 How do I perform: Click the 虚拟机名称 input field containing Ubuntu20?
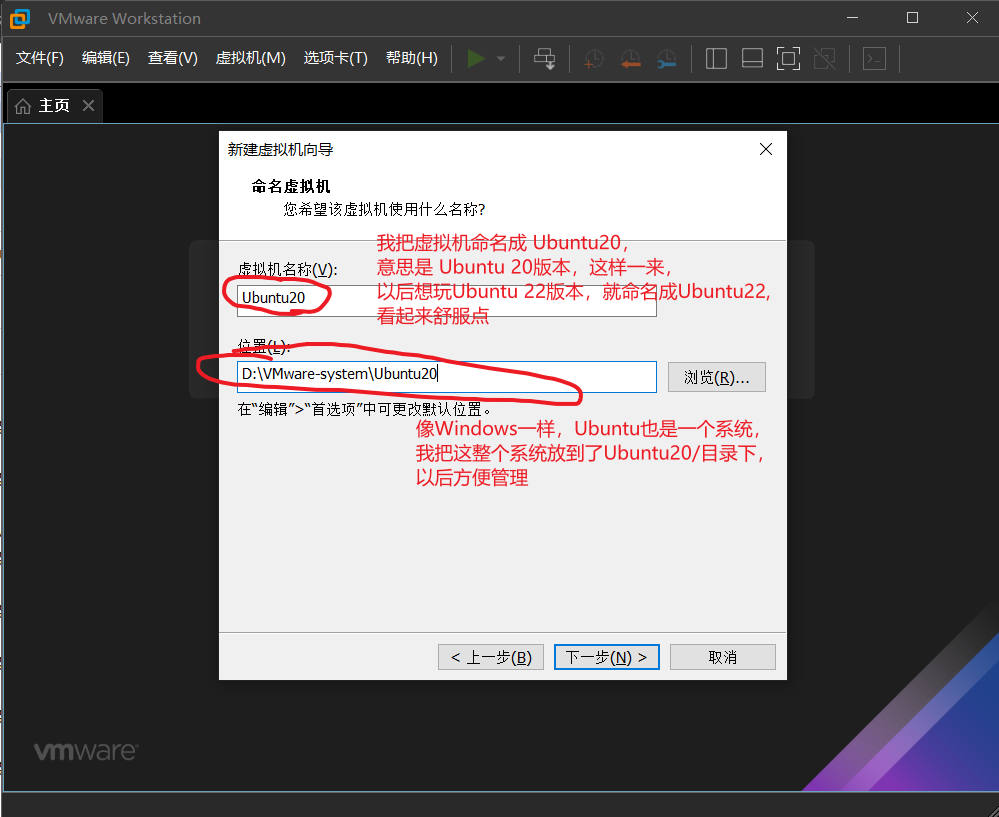tap(447, 300)
